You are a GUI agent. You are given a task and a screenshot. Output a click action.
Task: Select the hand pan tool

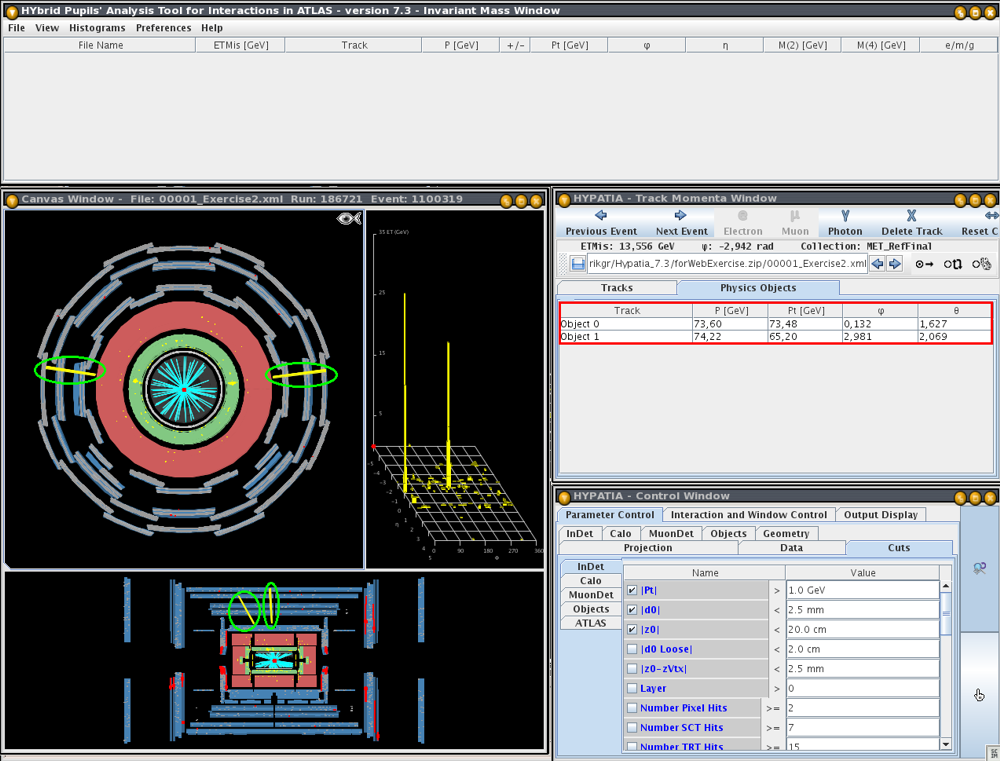coord(979,695)
